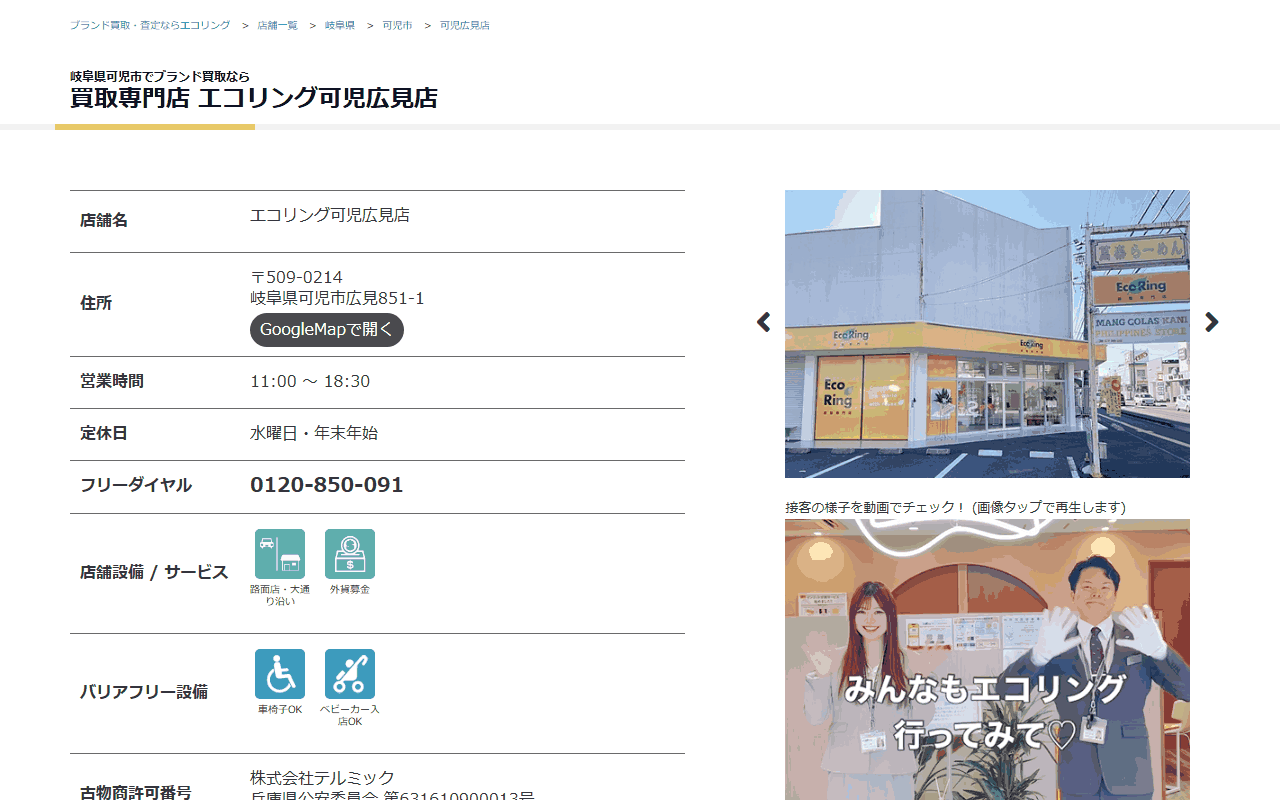Open the ブランド買取・査定ならエコリング breadcrumb link
The image size is (1280, 800).
click(x=150, y=25)
